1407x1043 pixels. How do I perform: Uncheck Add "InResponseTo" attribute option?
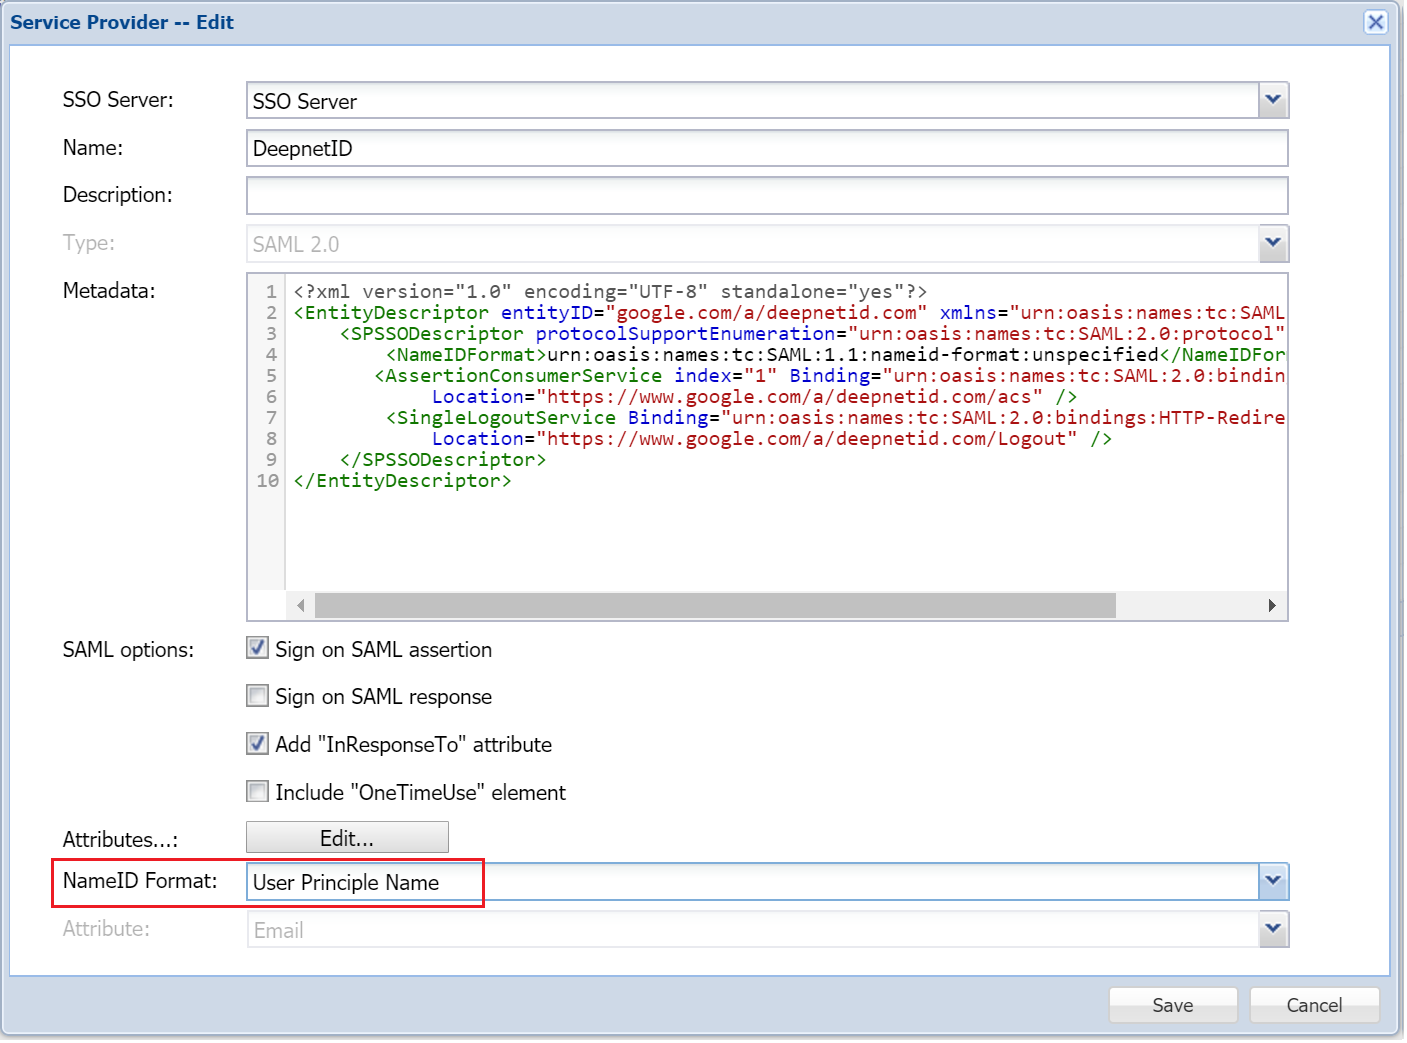(x=258, y=744)
